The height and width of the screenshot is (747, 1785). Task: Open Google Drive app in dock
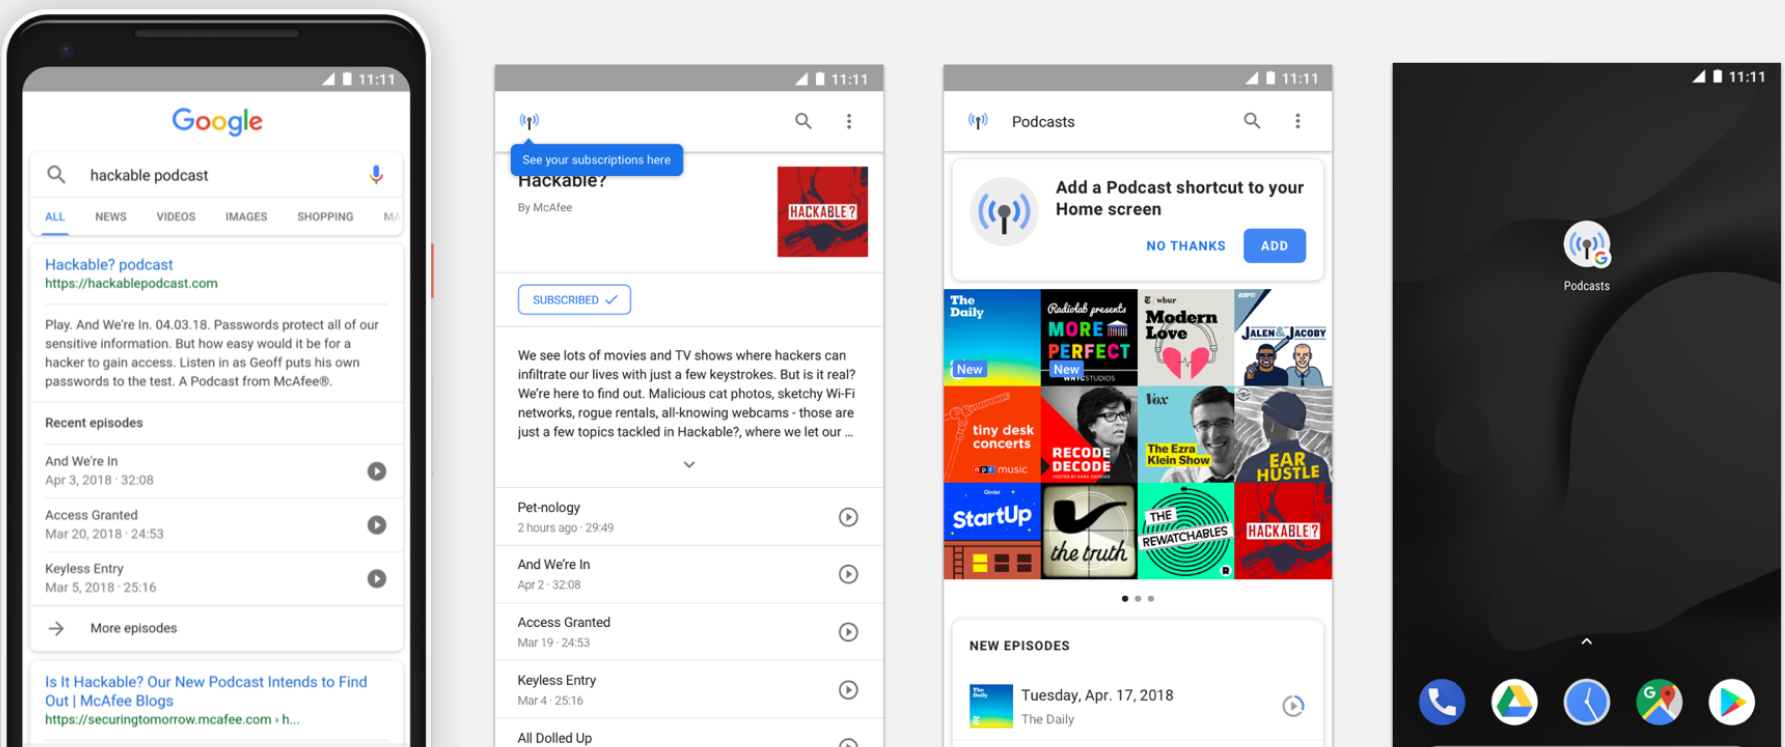[x=1514, y=702]
